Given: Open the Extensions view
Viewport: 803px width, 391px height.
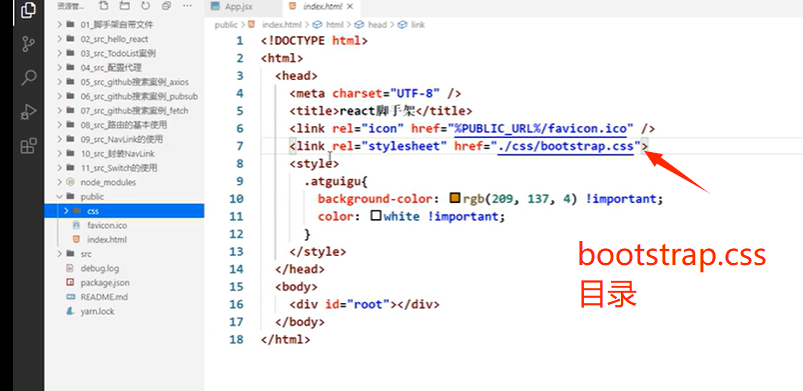Looking at the screenshot, I should click(28, 146).
